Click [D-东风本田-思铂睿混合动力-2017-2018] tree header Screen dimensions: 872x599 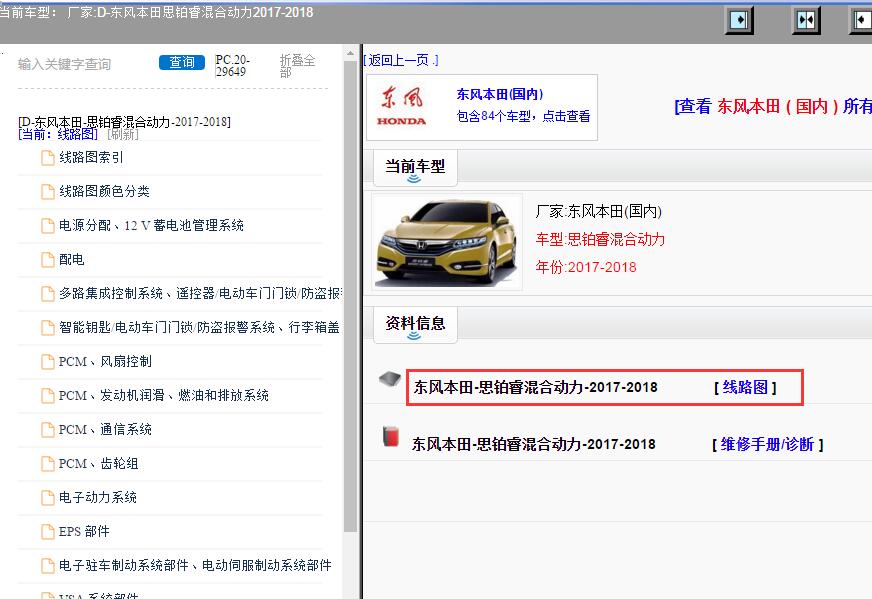click(x=124, y=122)
